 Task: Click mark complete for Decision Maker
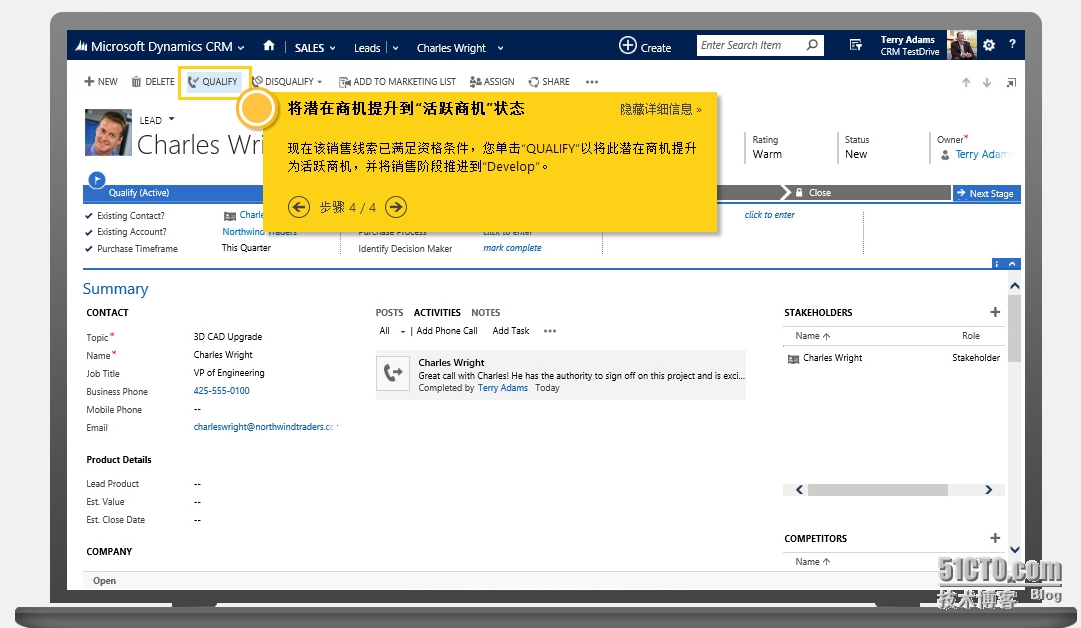[512, 248]
